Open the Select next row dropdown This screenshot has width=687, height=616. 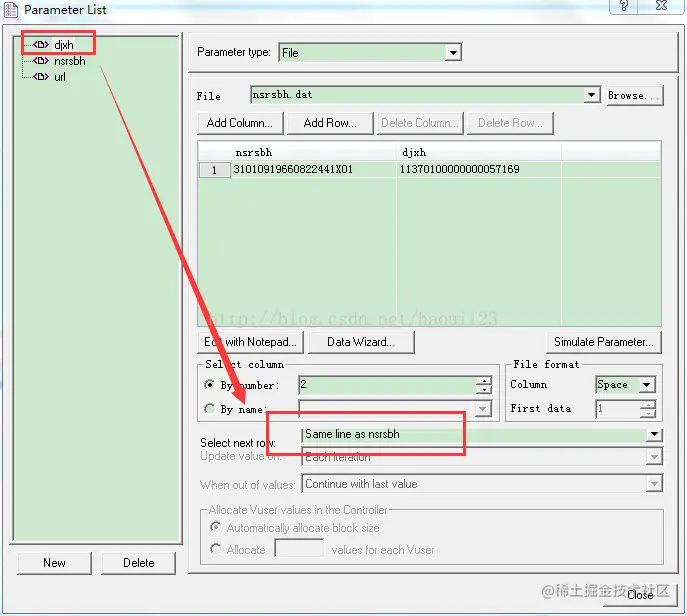[654, 434]
